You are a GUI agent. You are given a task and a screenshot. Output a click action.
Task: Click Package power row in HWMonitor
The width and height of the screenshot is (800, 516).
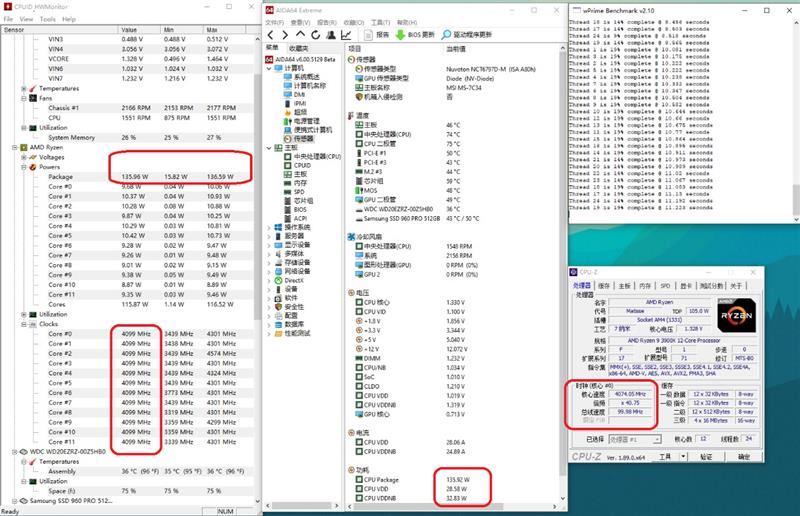tap(128, 177)
